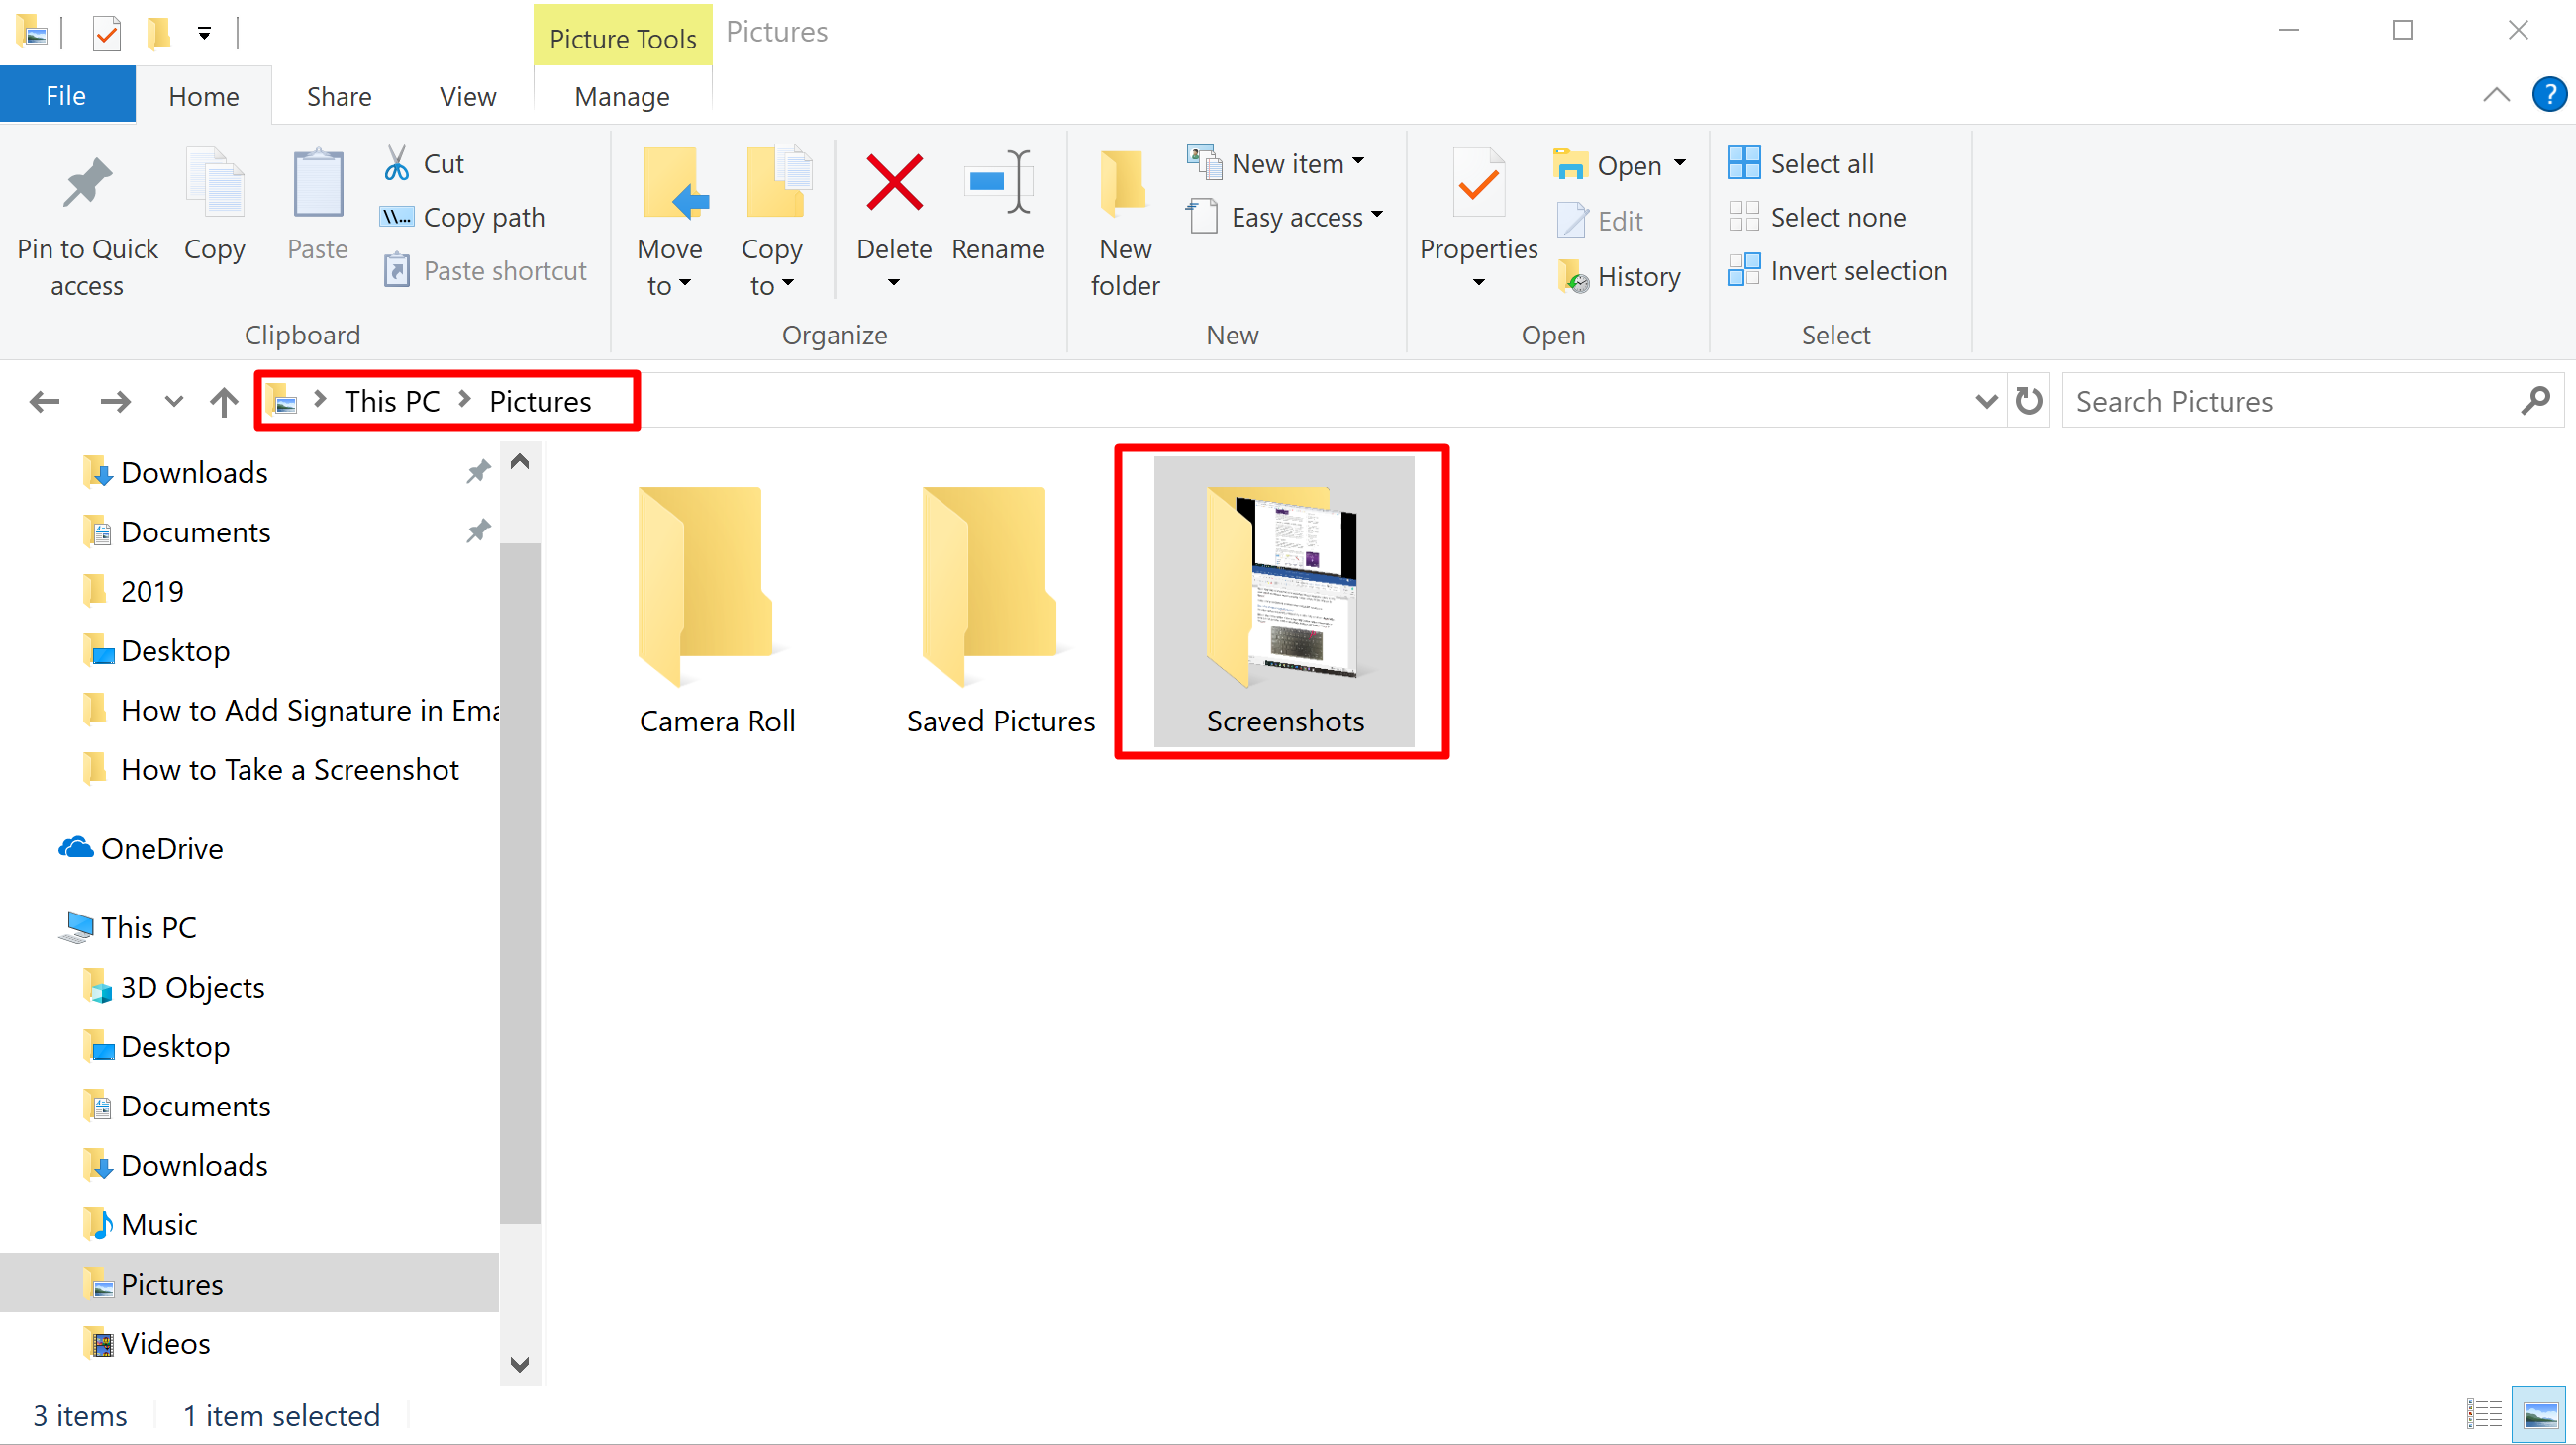Click the Manage ribbon tab
Screen dimensions: 2576x1445
tap(619, 95)
